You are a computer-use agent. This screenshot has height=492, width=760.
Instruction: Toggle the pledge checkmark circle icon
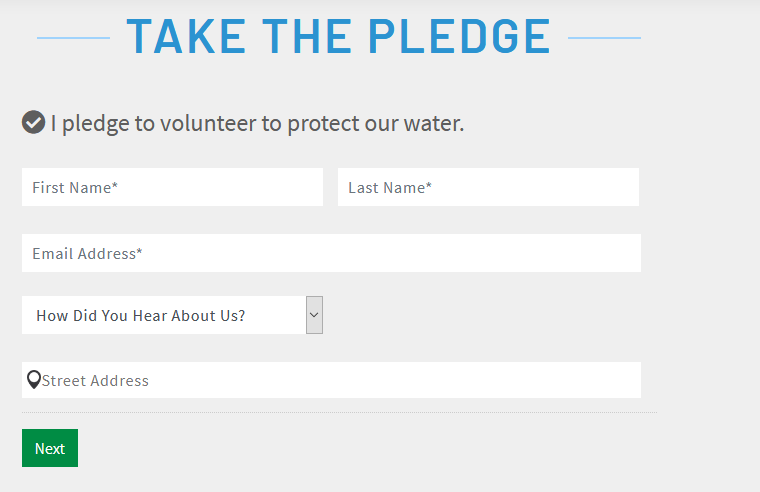(x=33, y=122)
